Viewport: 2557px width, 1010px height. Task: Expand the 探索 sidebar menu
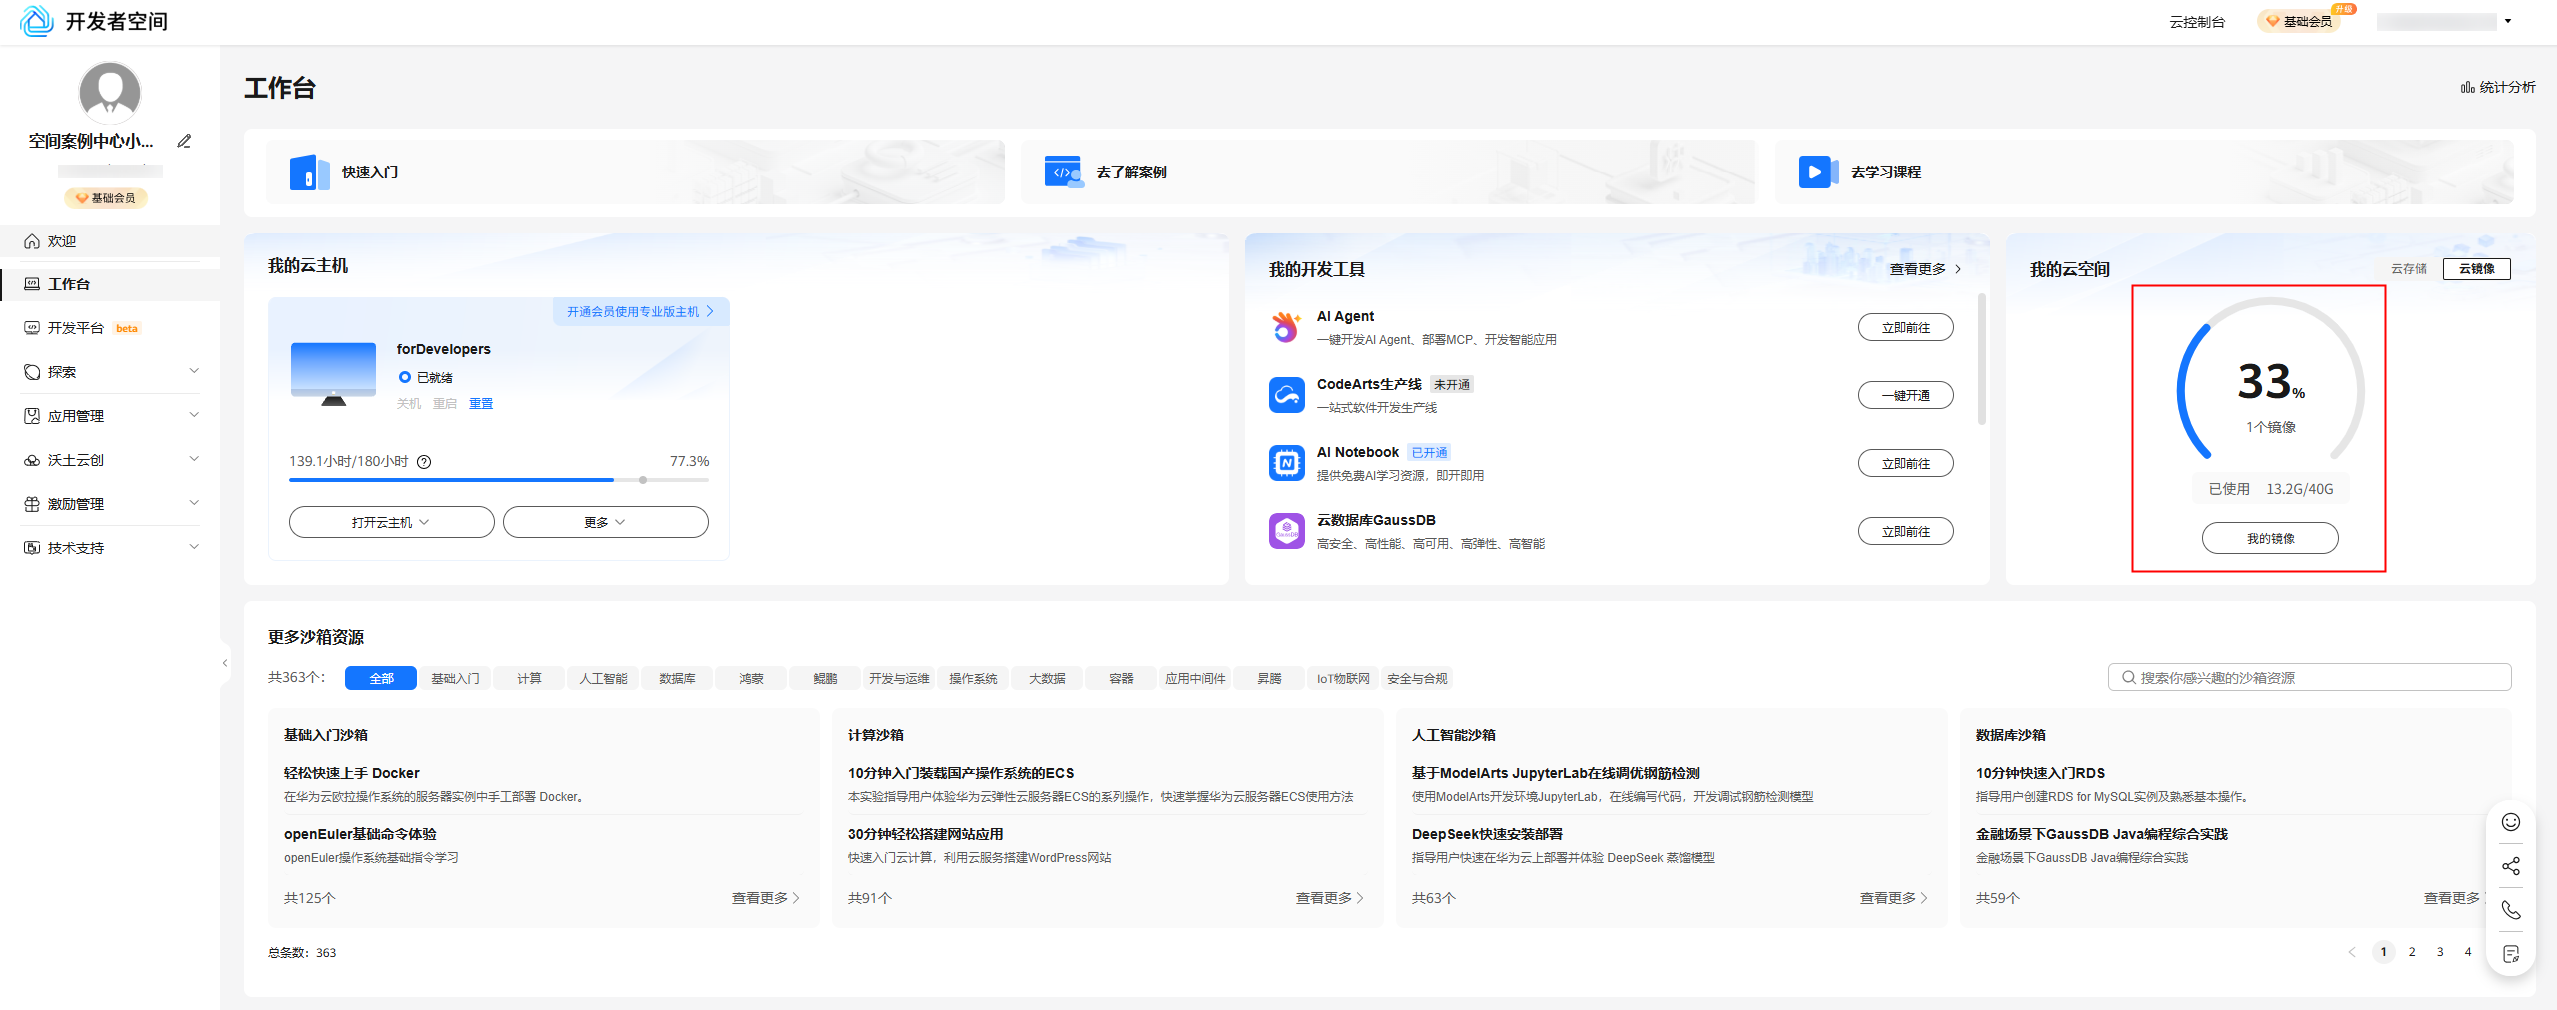click(x=110, y=372)
